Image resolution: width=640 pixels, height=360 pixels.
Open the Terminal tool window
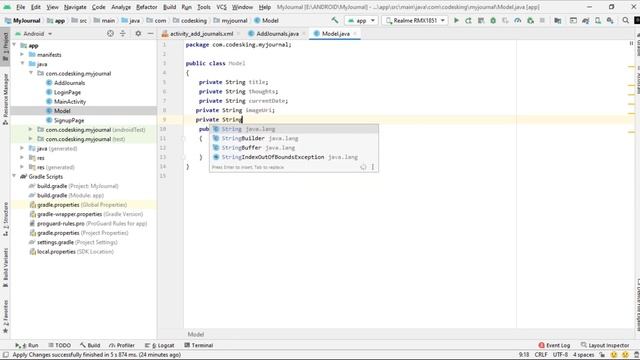tap(199, 345)
